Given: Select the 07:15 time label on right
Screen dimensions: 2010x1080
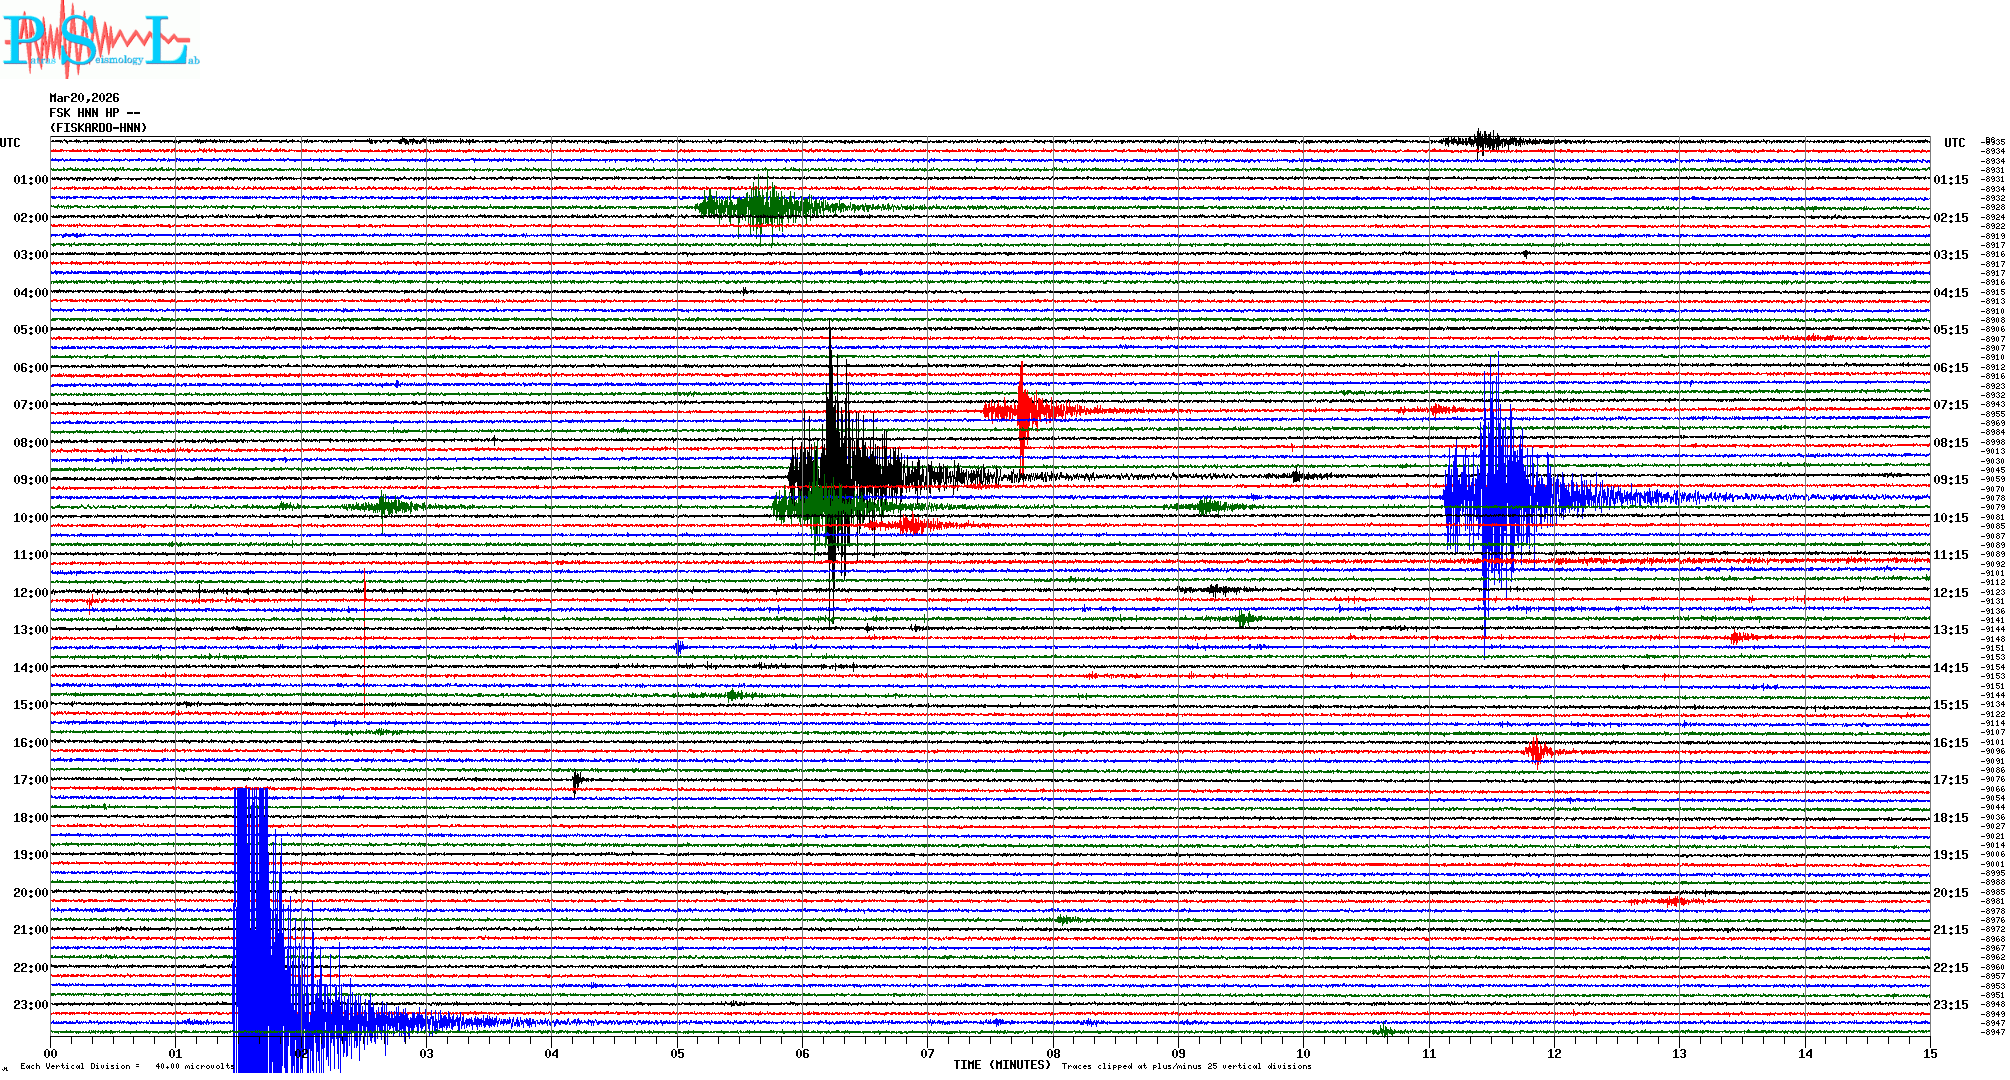Looking at the screenshot, I should [1950, 405].
